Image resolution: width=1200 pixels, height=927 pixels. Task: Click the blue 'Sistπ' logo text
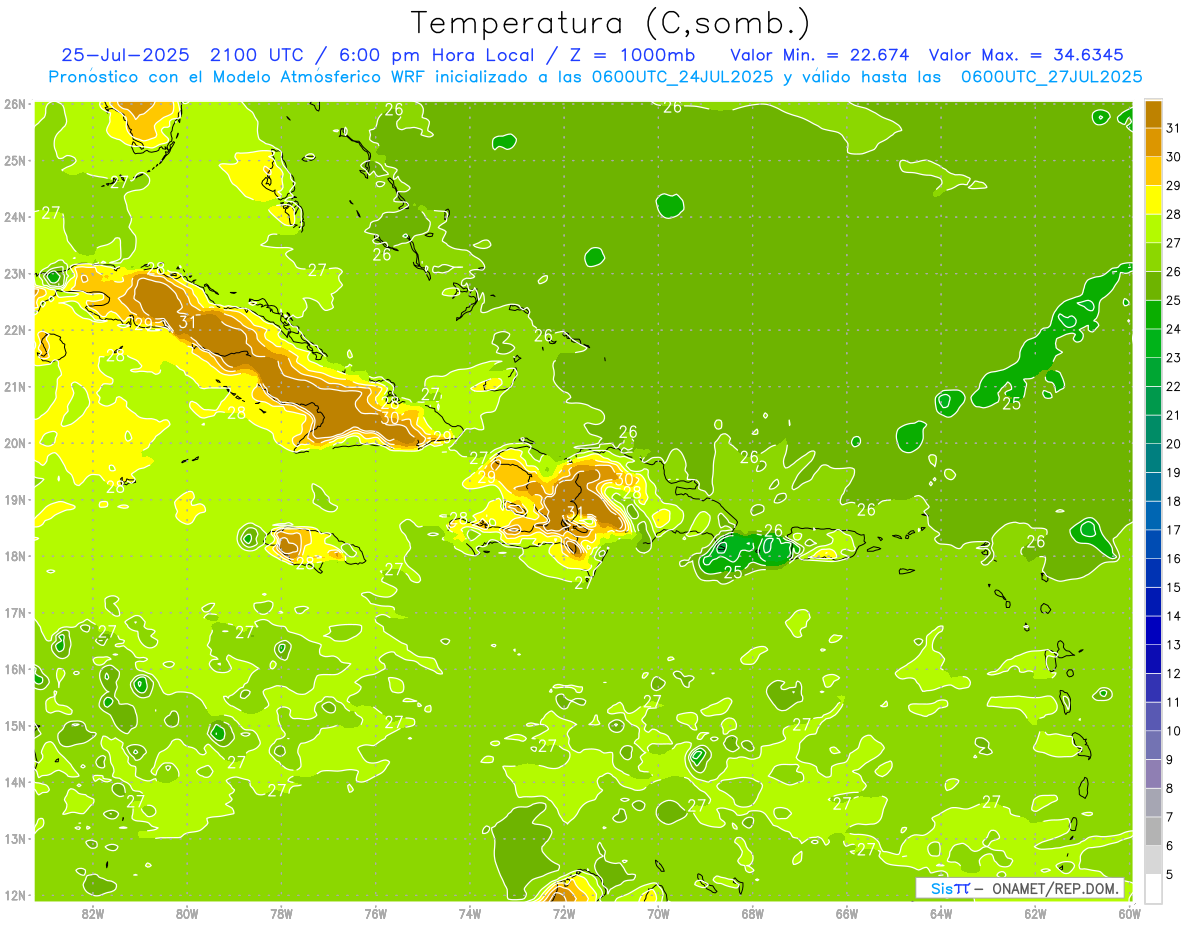[949, 888]
